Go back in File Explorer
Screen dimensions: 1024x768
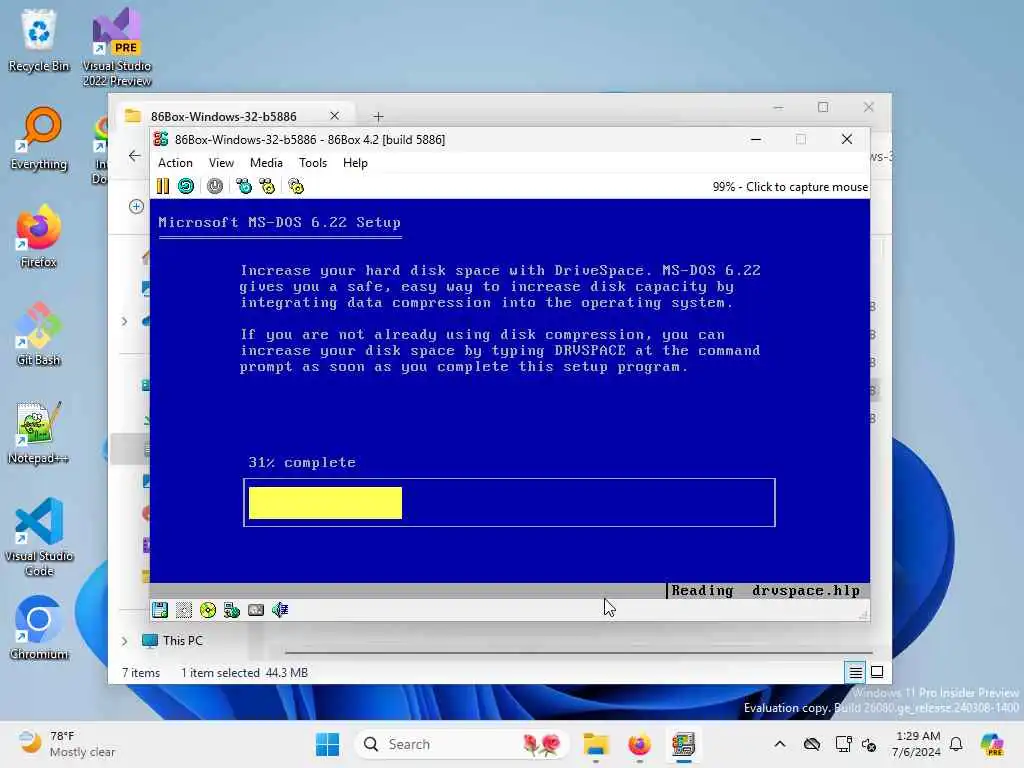(x=135, y=155)
